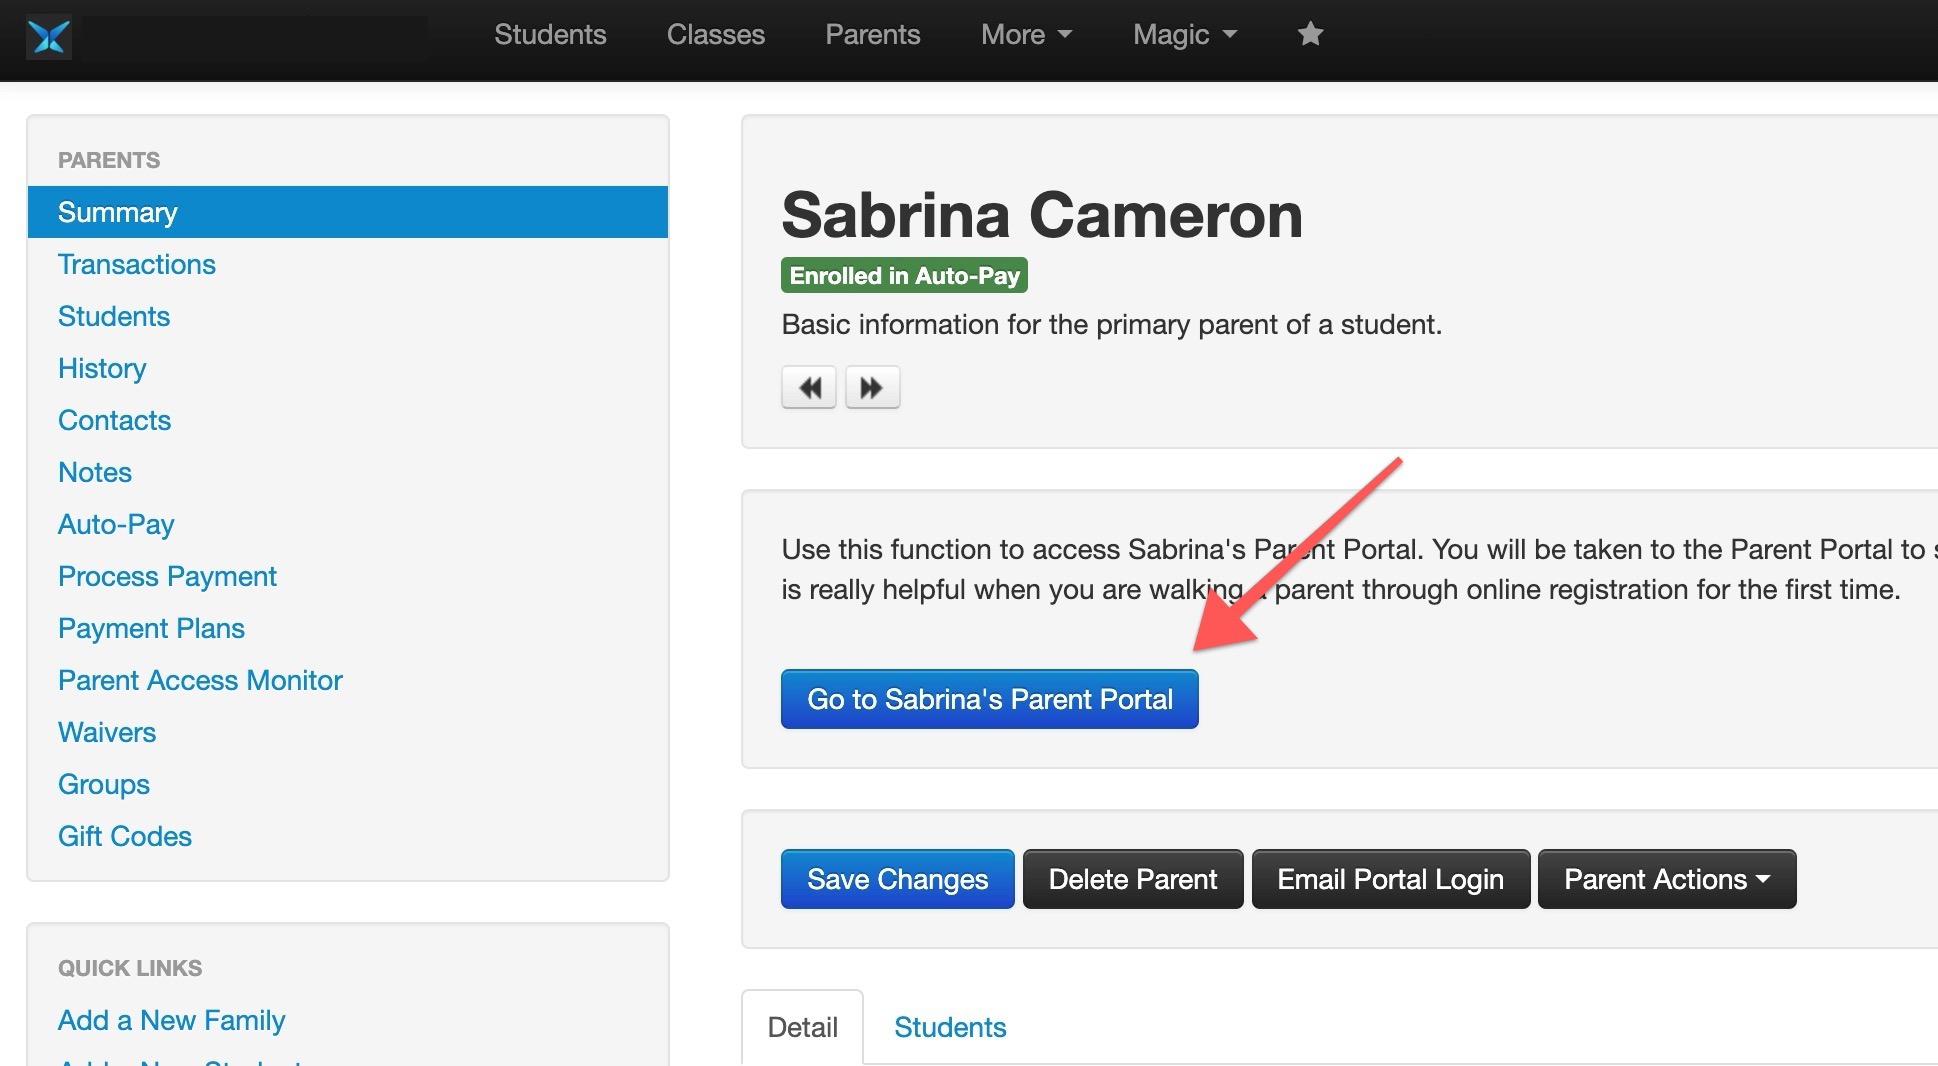This screenshot has width=1938, height=1066.
Task: Open the Auto-Pay sidebar link
Action: [x=116, y=524]
